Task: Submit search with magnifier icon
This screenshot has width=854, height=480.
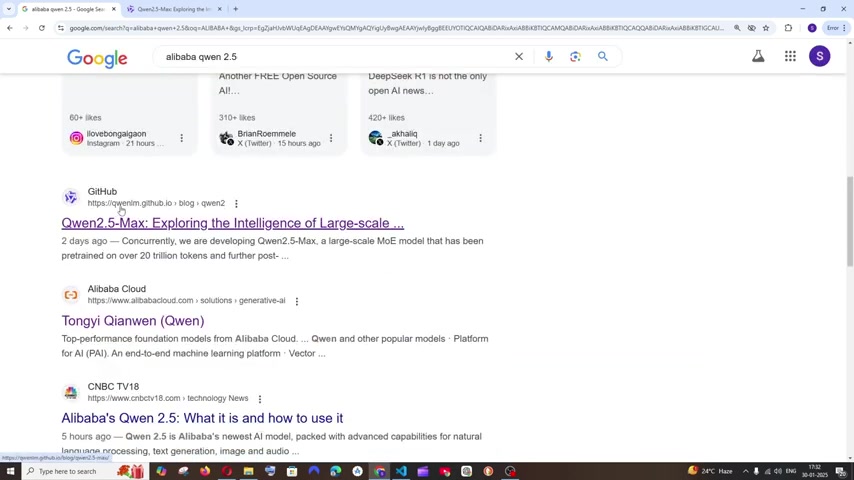Action: pyautogui.click(x=602, y=56)
